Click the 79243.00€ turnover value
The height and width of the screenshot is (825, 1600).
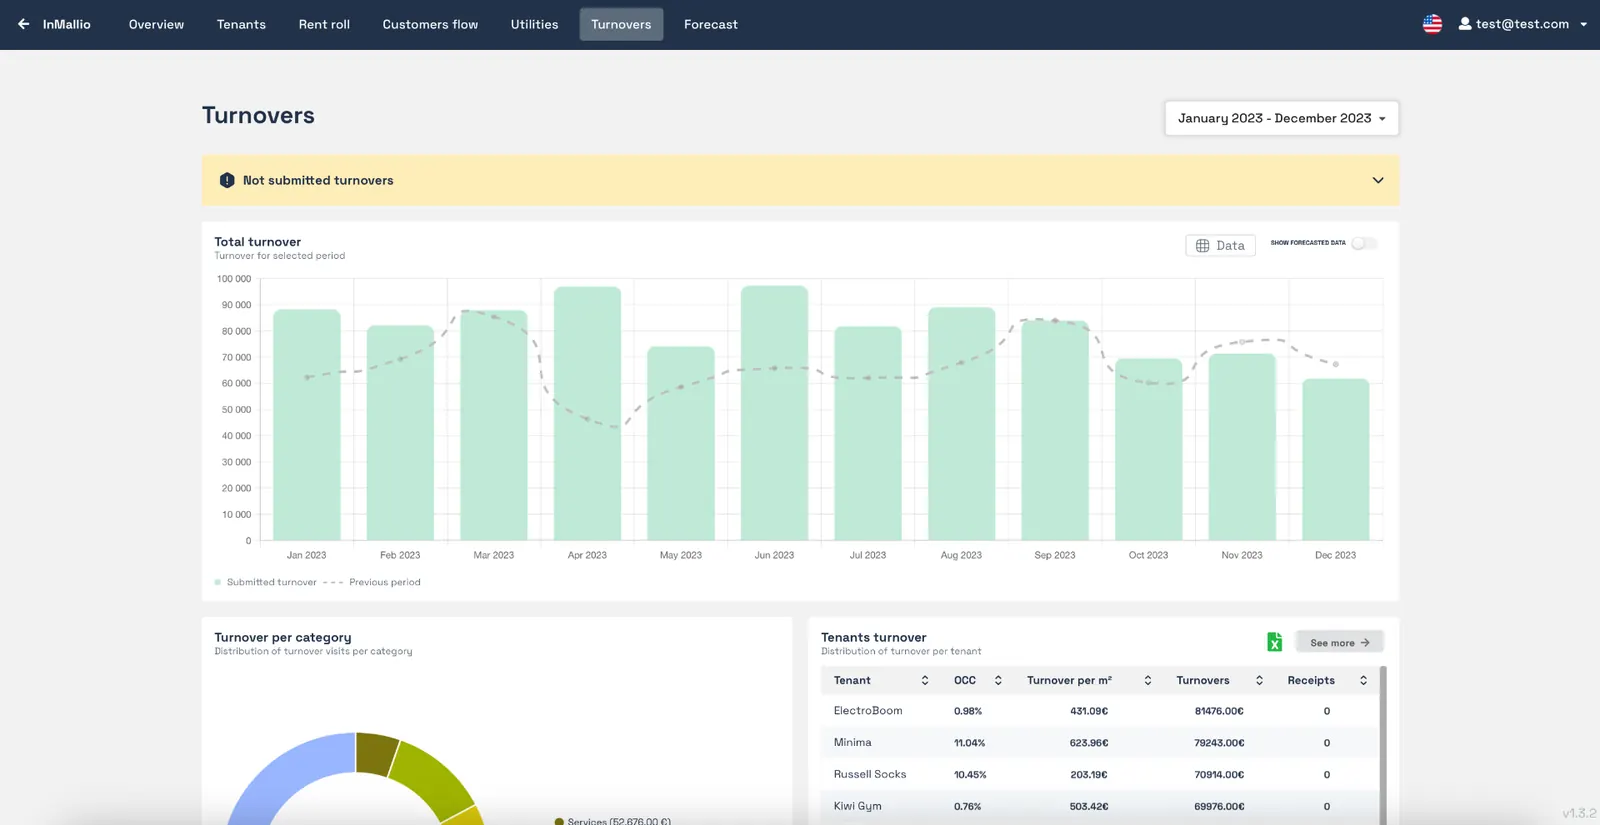[1219, 743]
